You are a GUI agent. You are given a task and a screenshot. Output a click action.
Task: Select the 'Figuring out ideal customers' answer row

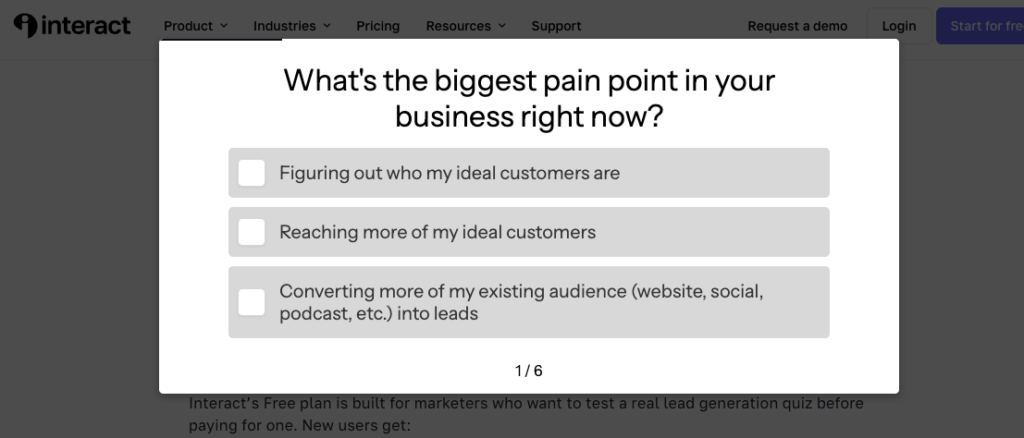(x=529, y=173)
